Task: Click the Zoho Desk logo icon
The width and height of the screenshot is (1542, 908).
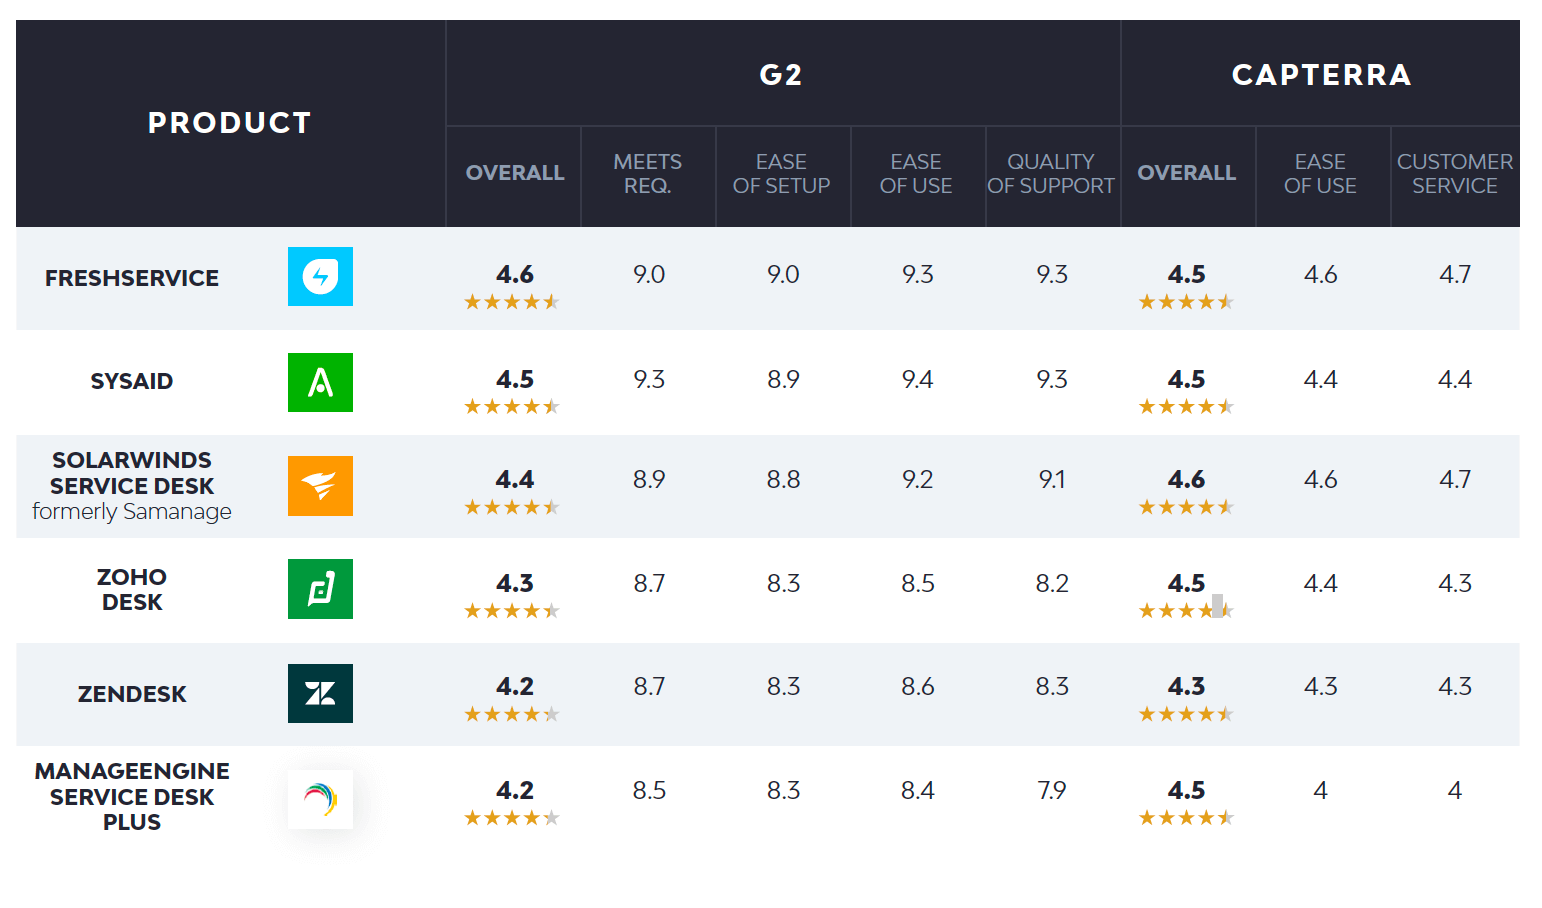Action: click(x=320, y=589)
